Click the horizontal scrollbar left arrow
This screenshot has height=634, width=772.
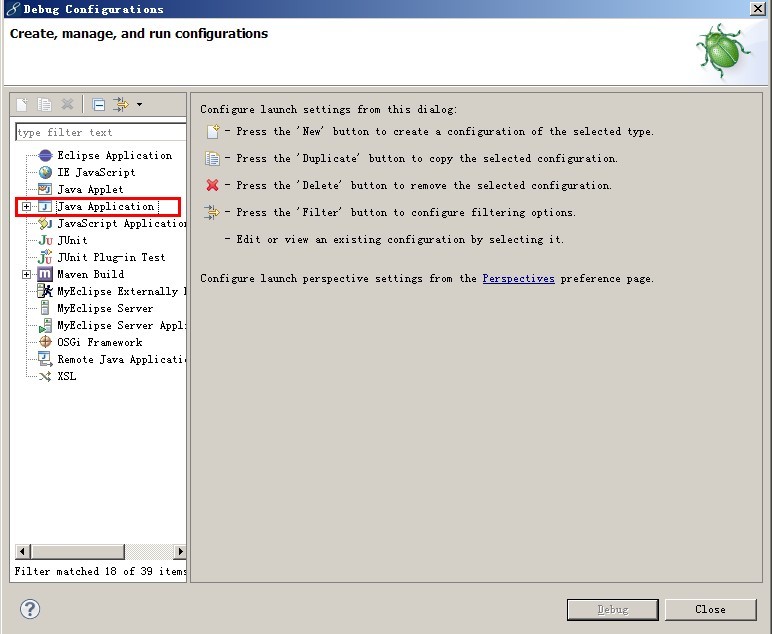[x=23, y=551]
